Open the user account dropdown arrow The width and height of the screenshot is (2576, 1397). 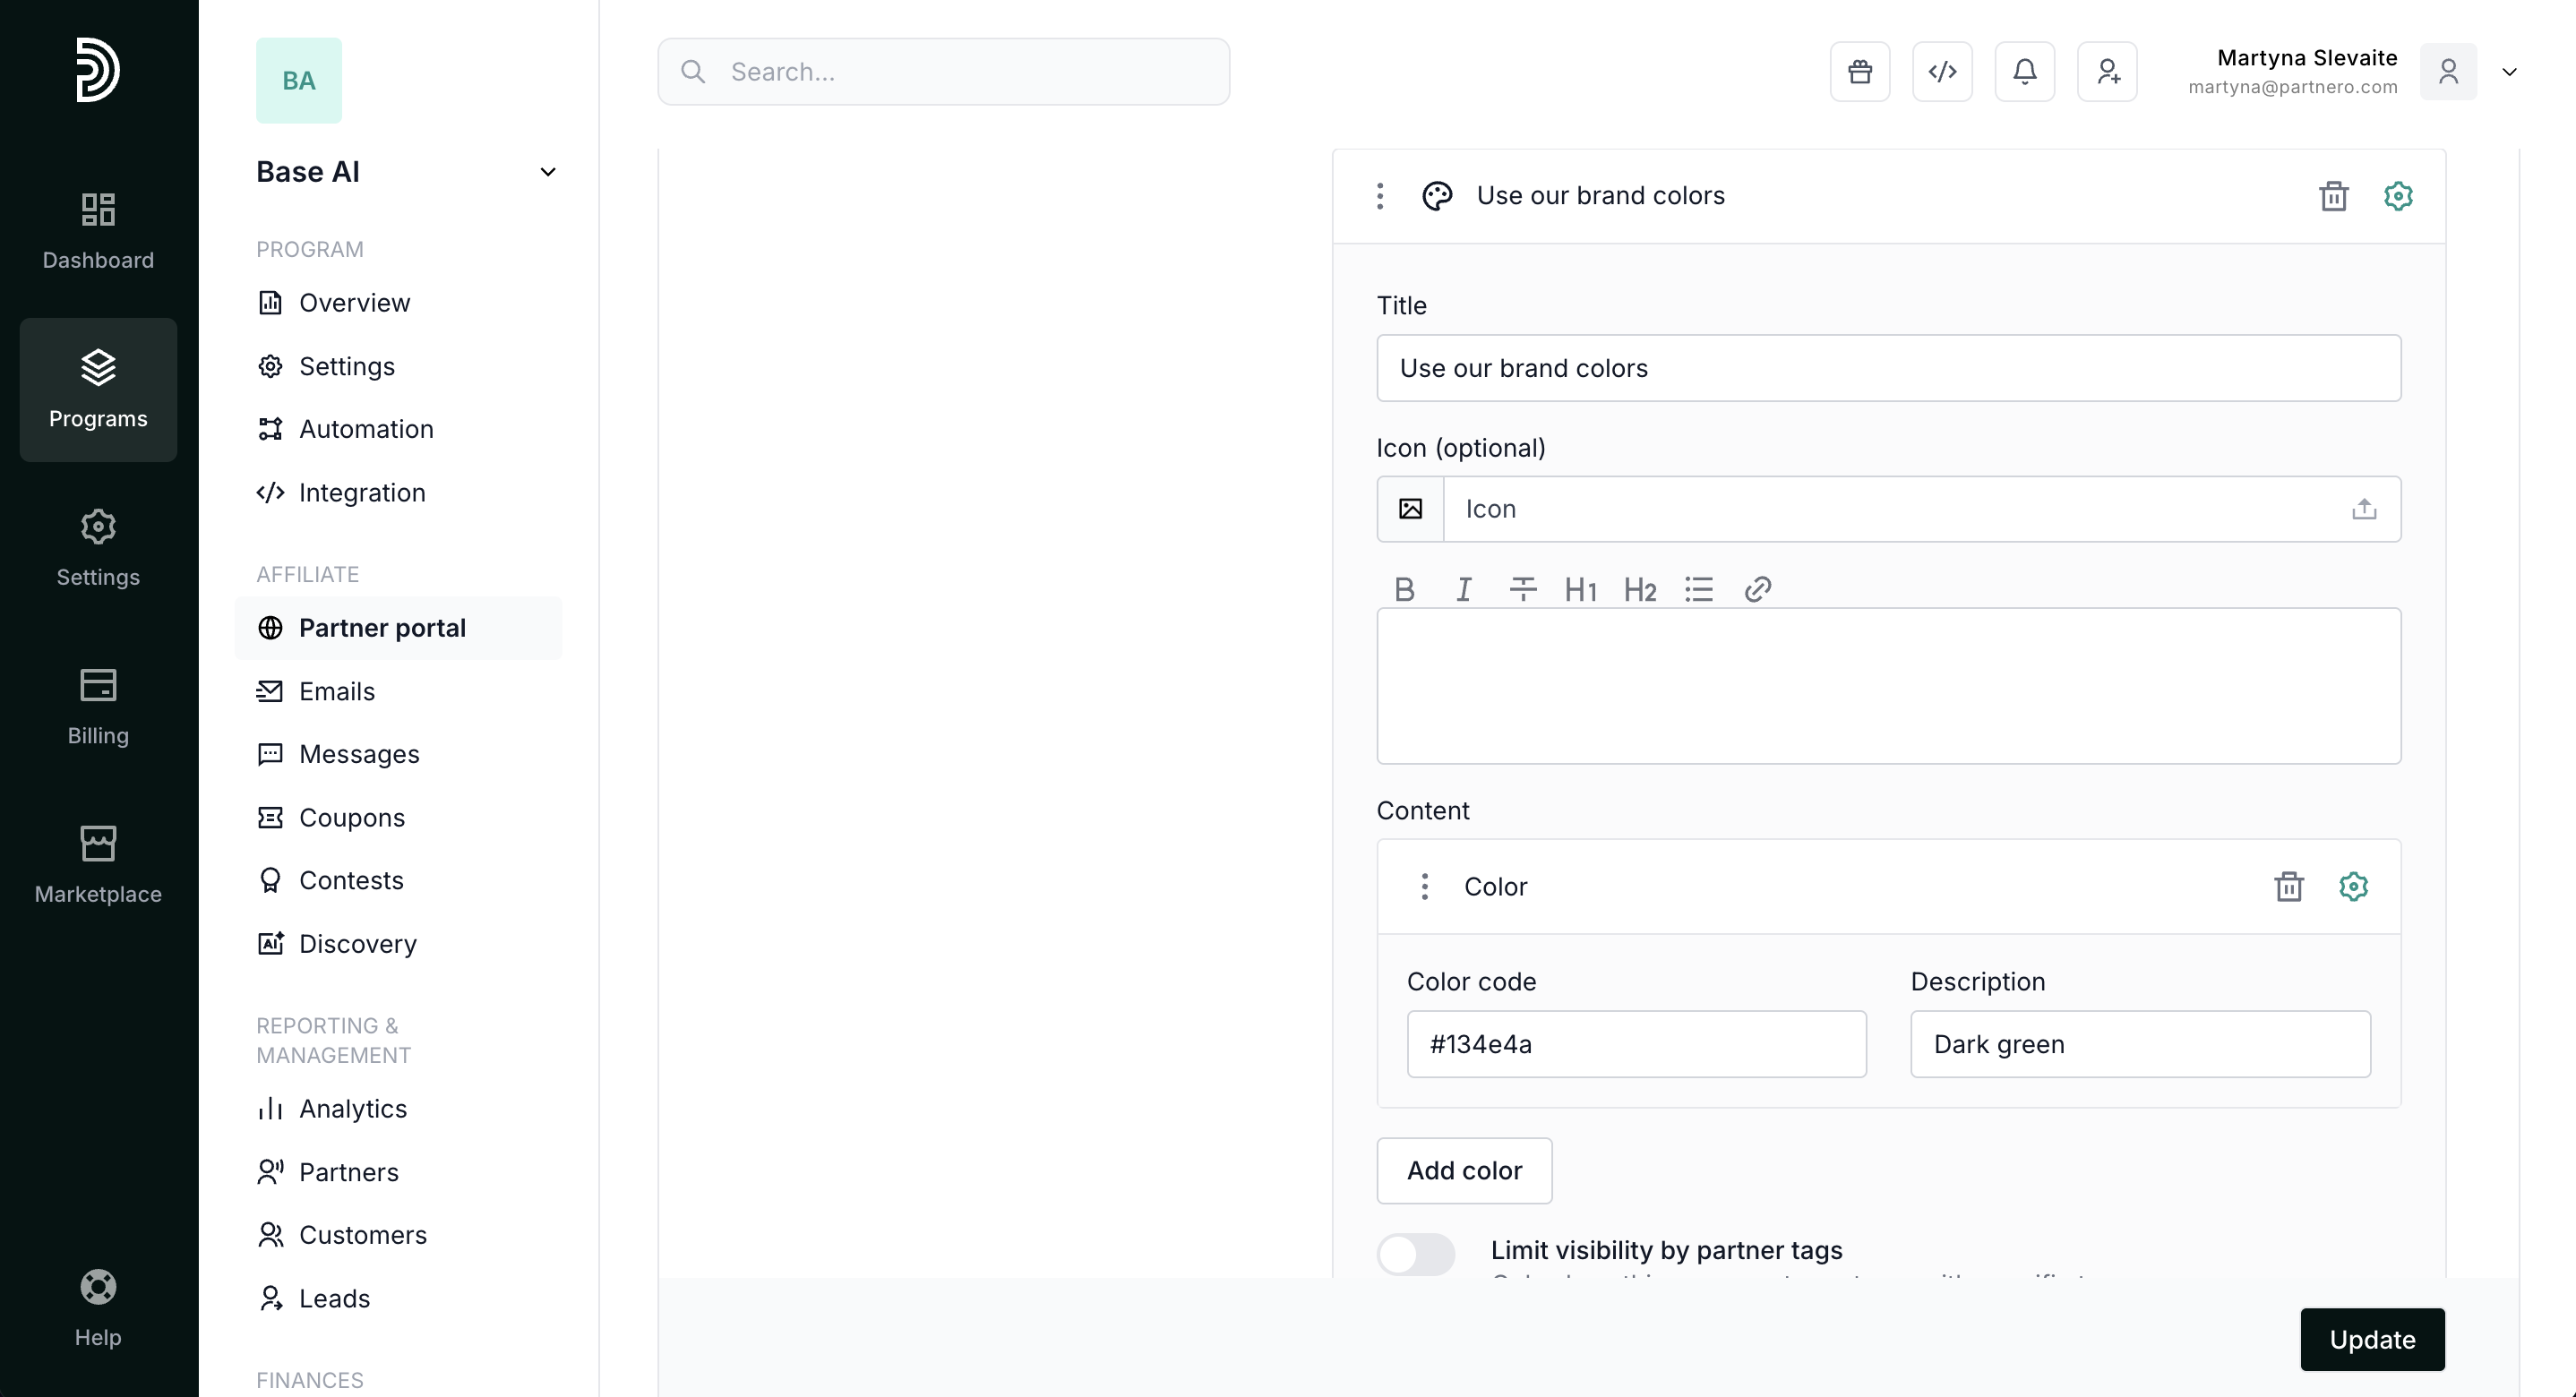point(2508,72)
